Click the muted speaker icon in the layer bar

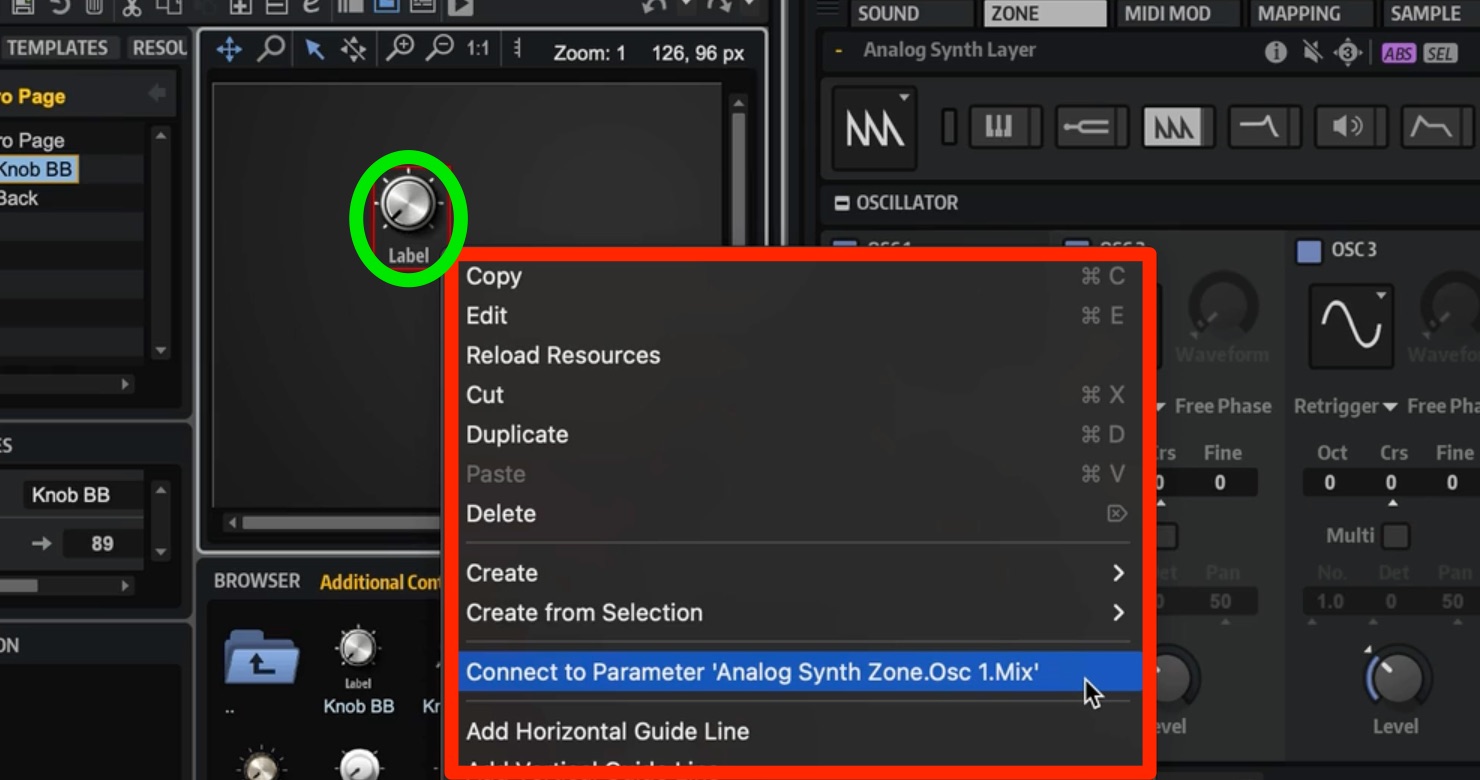click(x=1313, y=53)
